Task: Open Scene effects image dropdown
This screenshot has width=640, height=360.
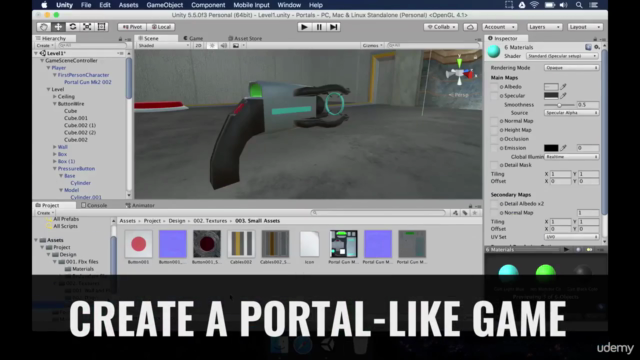Action: pos(238,46)
